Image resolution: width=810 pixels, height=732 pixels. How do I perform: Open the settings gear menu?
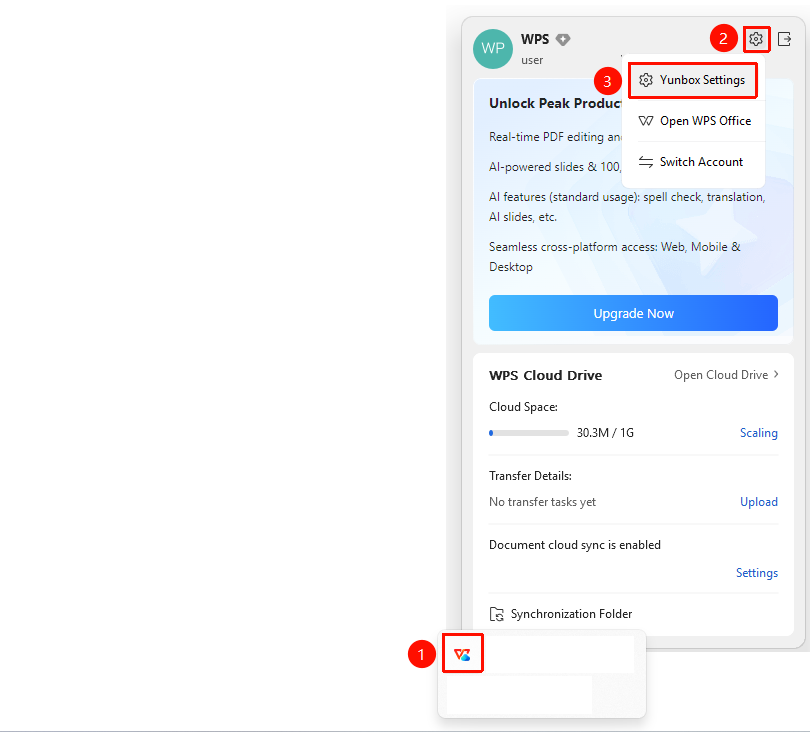click(x=756, y=39)
